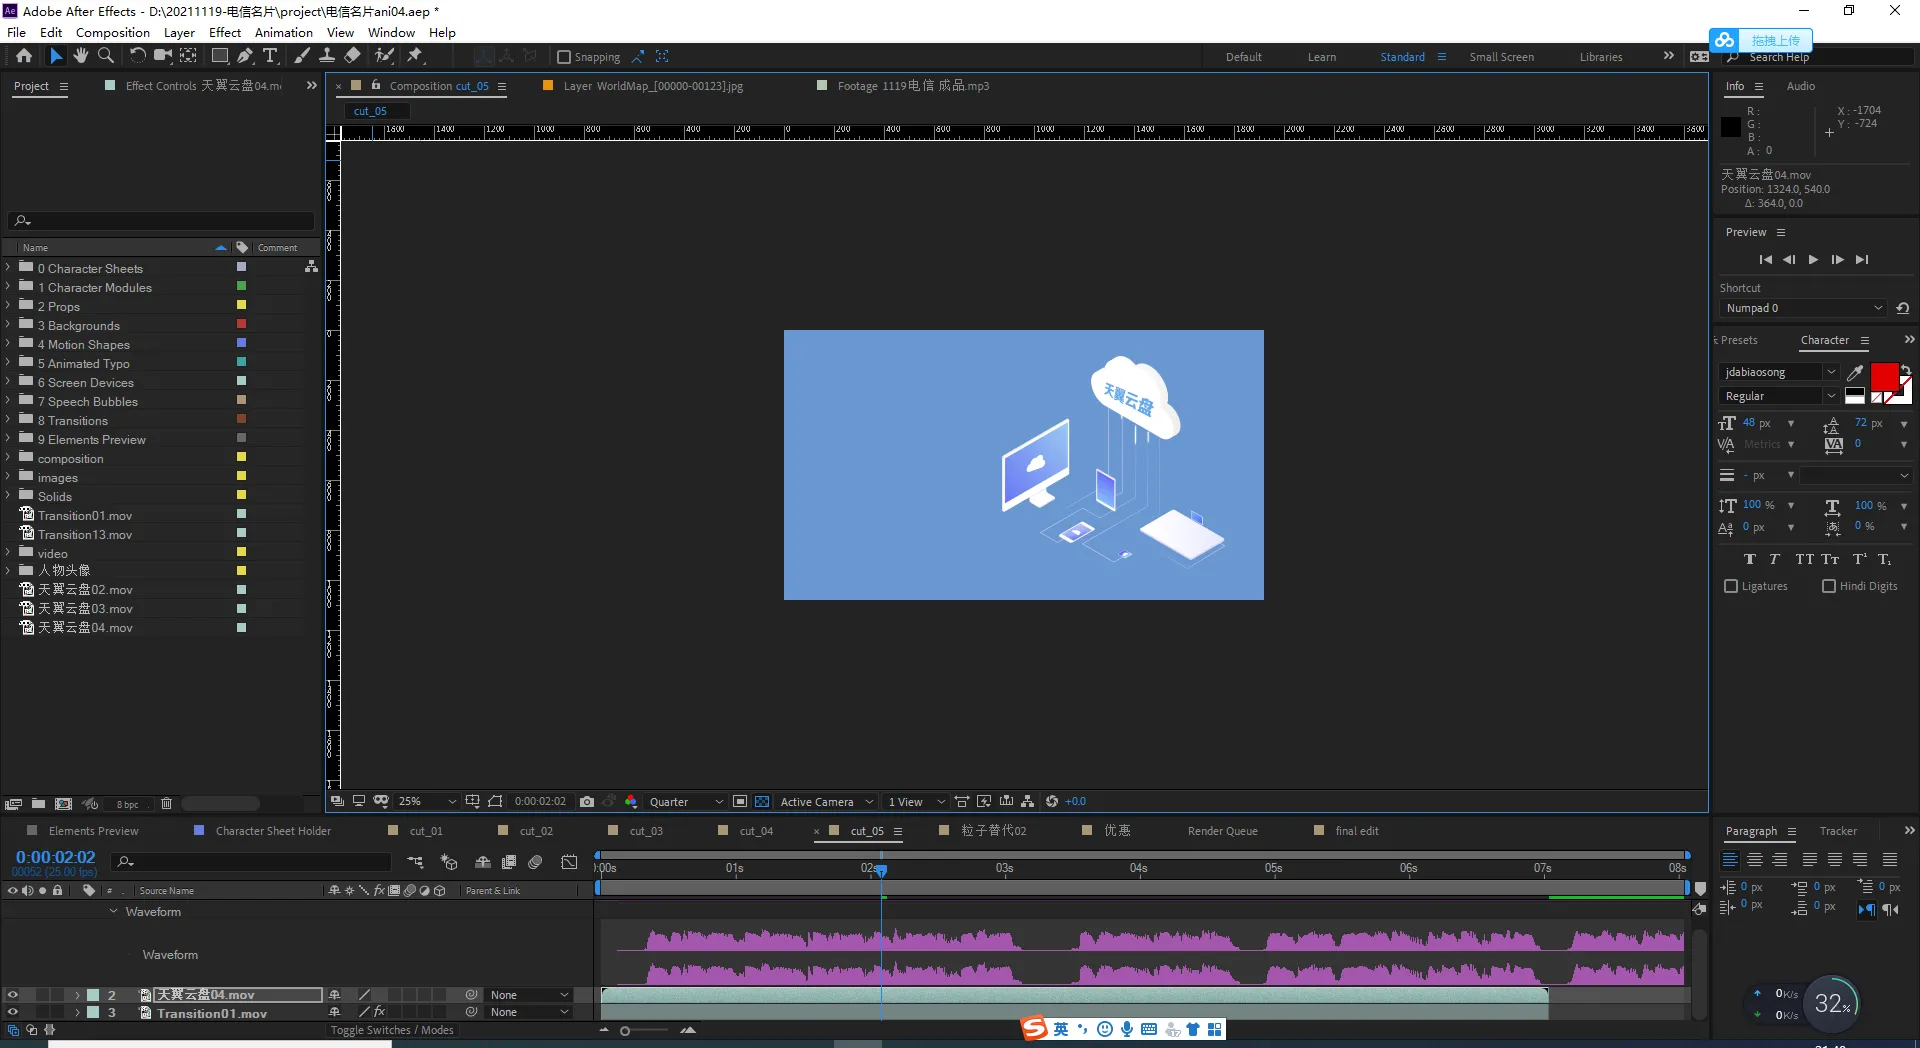
Task: Select the Brush tool
Action: point(302,56)
